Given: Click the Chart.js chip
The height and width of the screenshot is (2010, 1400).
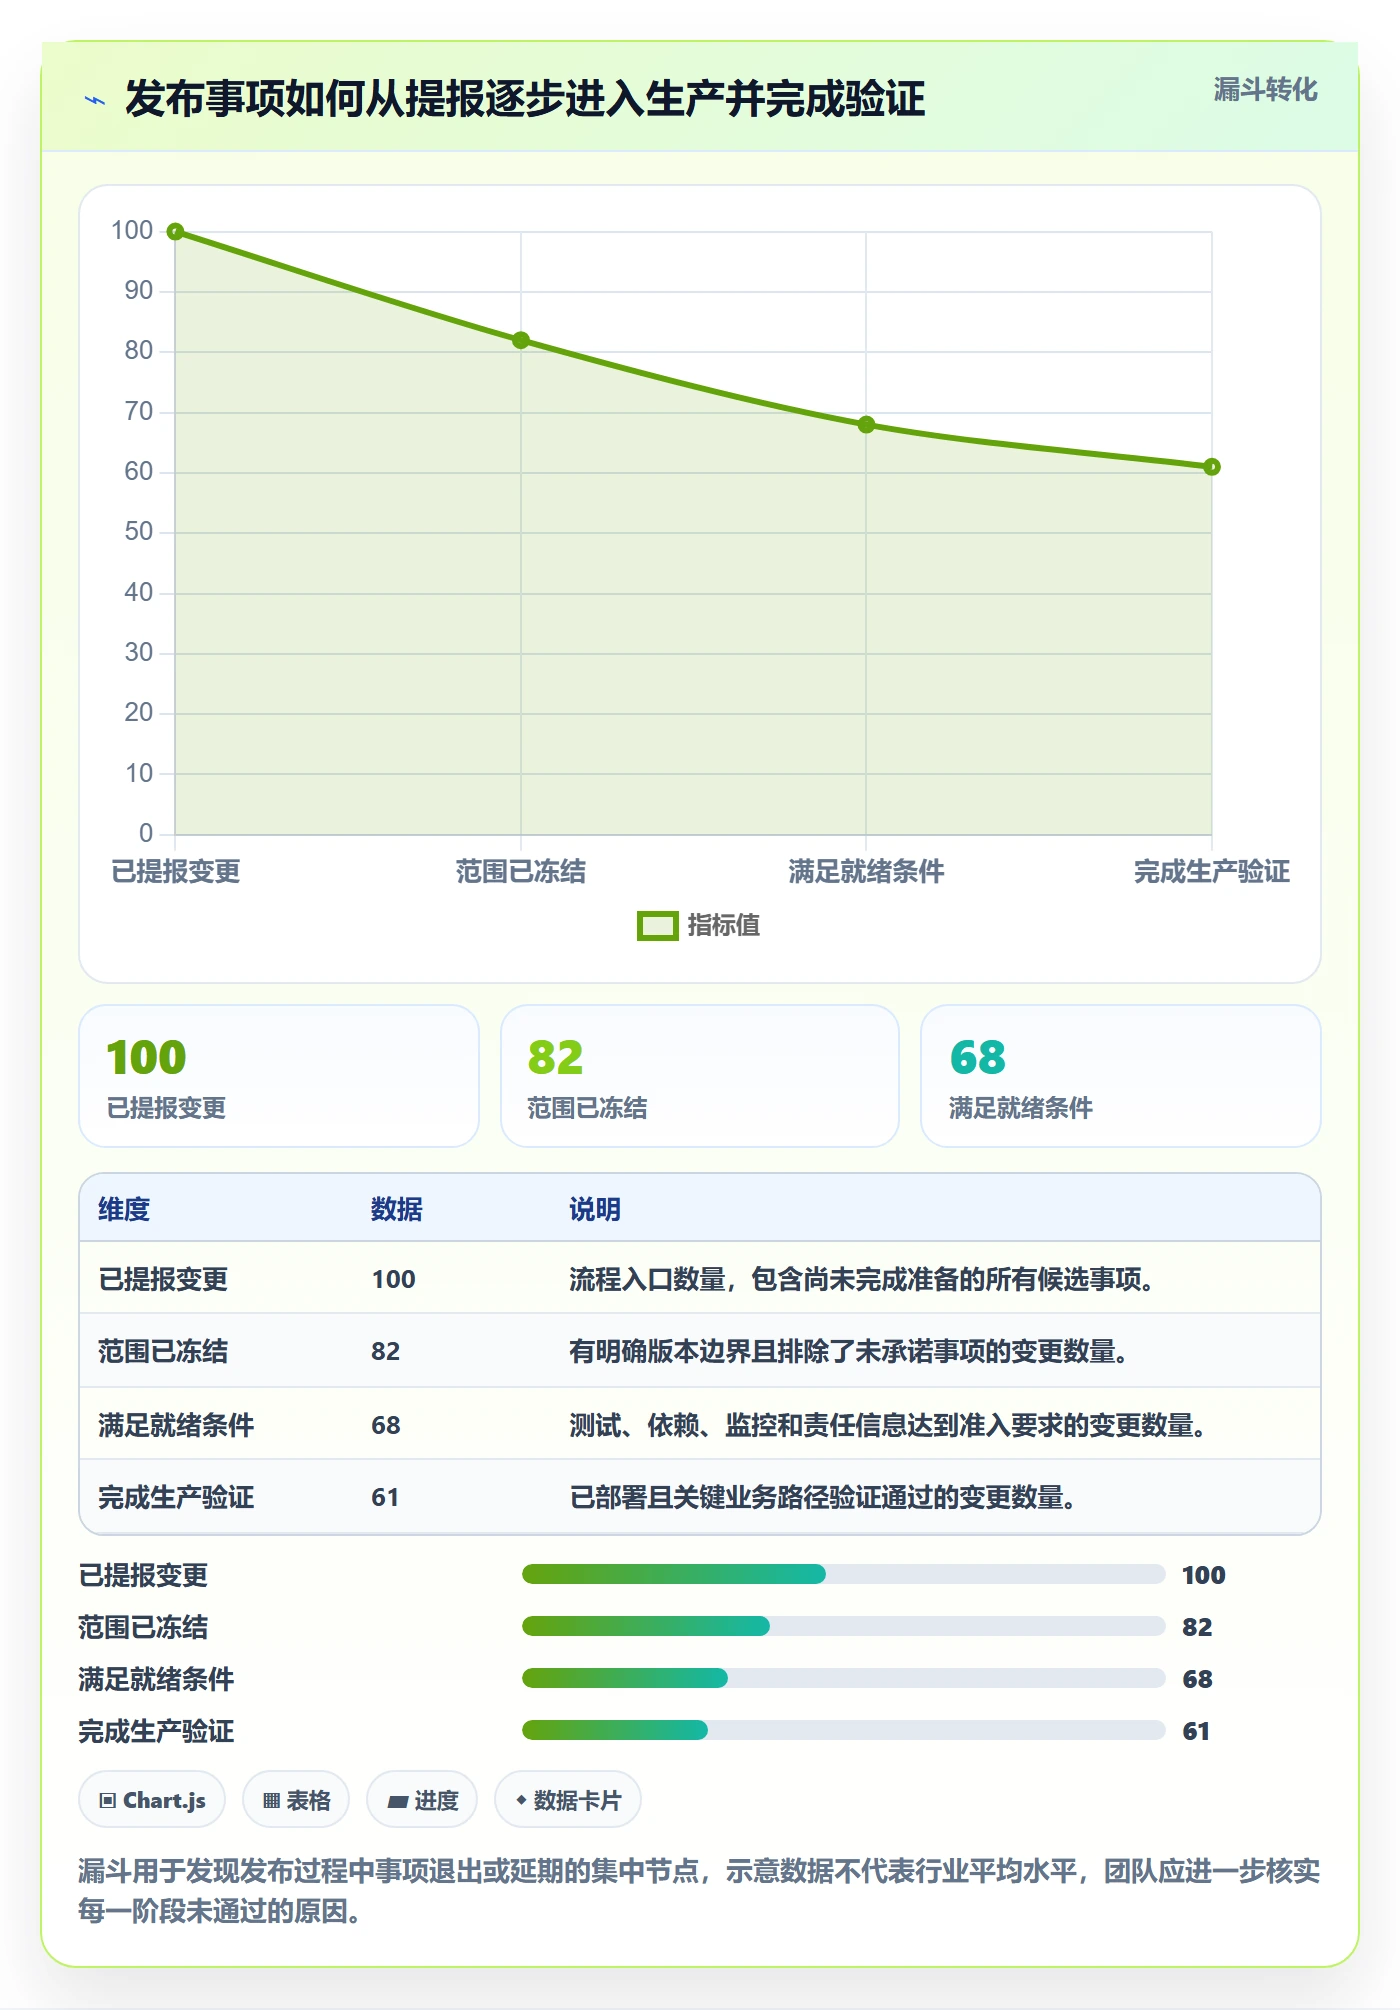Looking at the screenshot, I should pos(152,1800).
